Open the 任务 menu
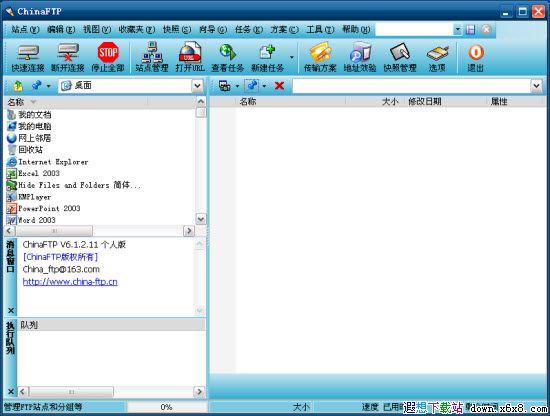 point(249,29)
